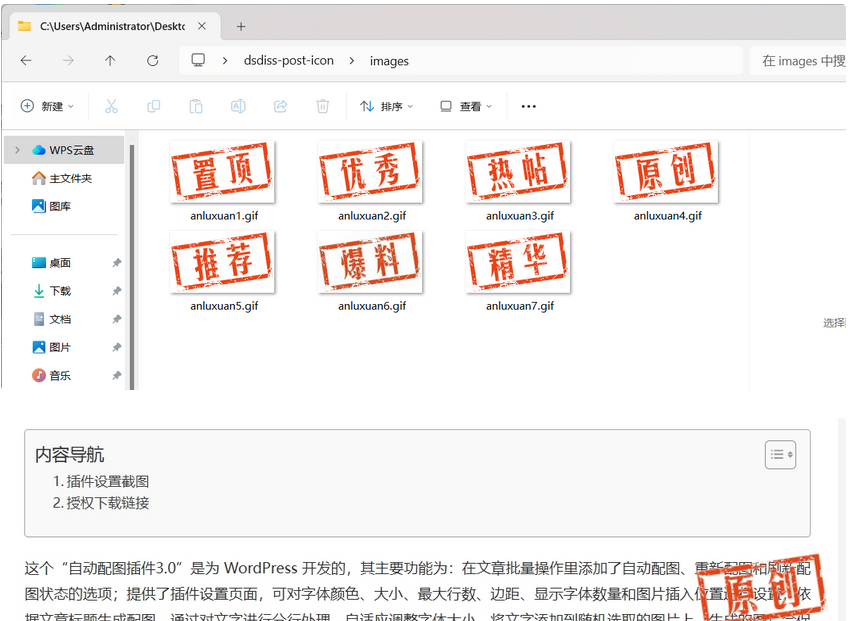
Task: Open the 排序 sorting dropdown
Action: point(386,106)
